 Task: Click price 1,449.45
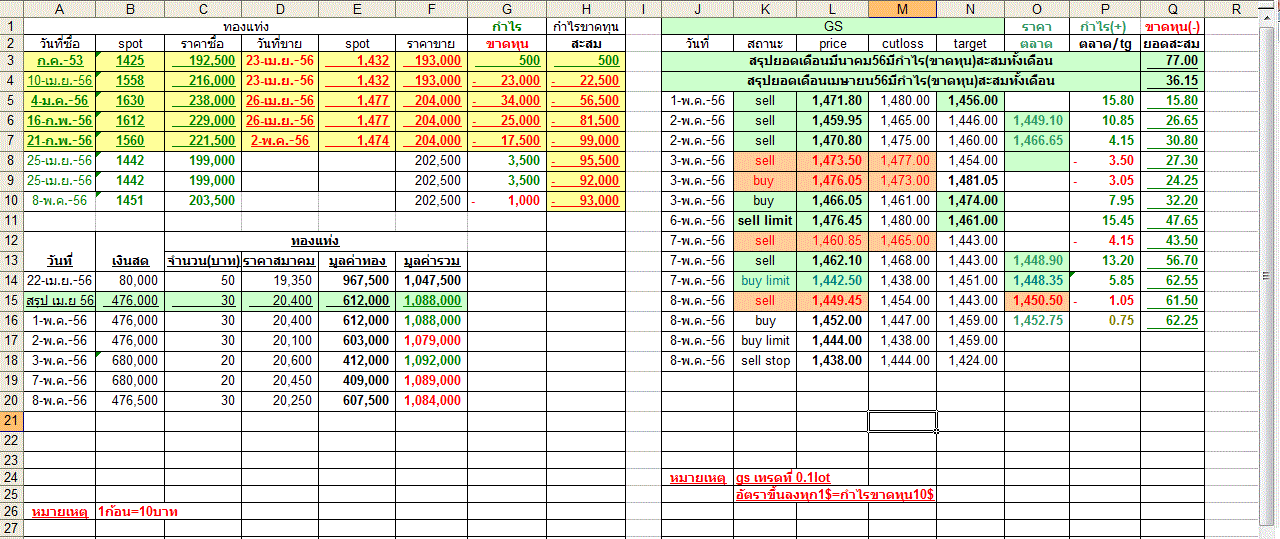832,300
